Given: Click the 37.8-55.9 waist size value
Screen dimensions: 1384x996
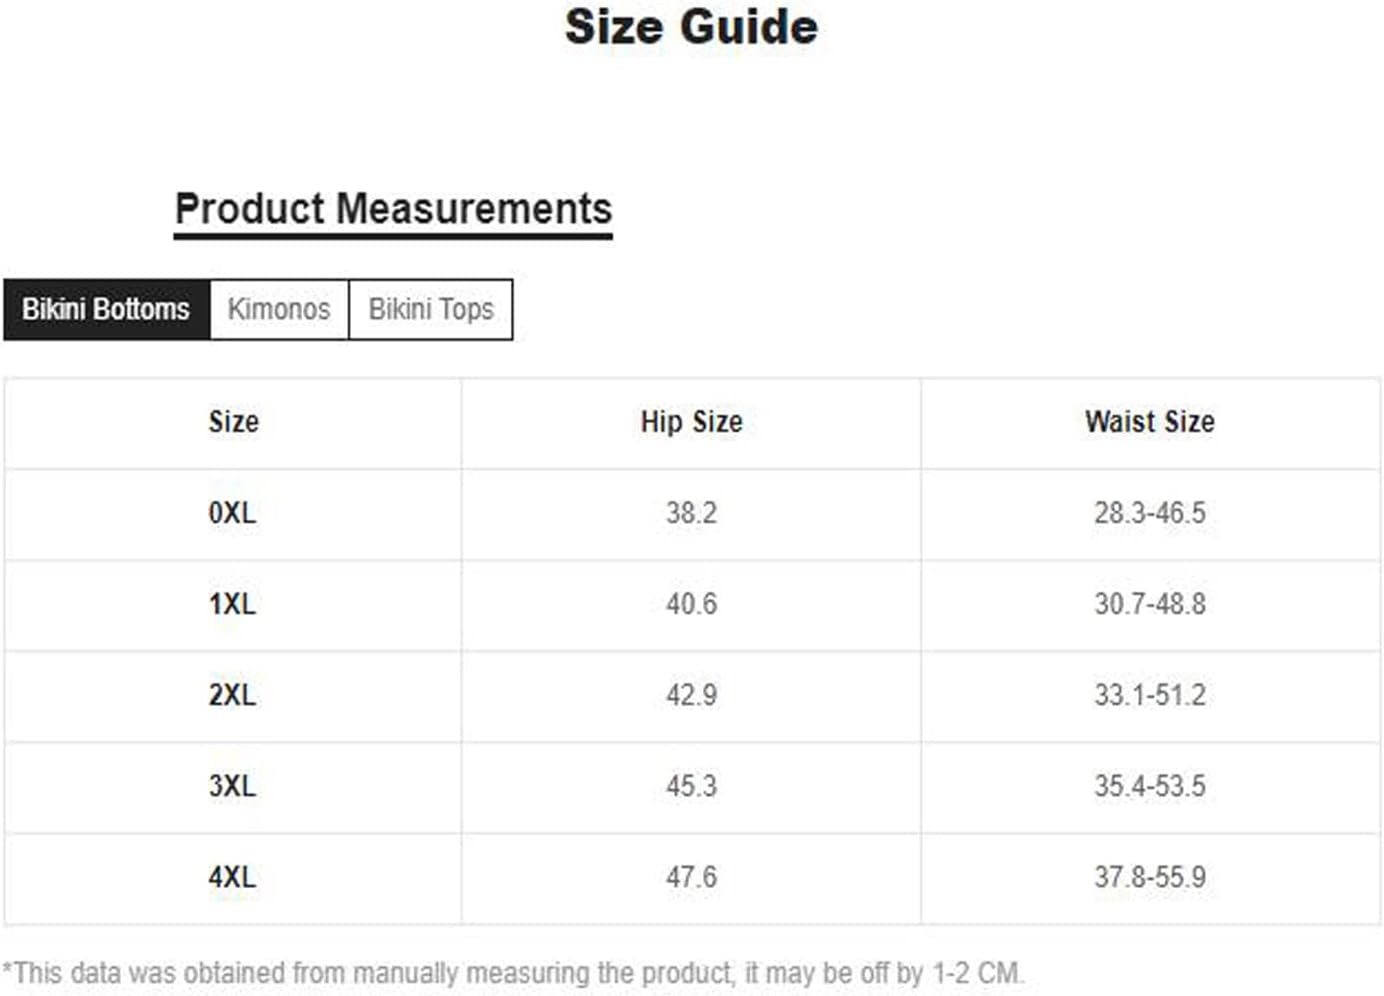Looking at the screenshot, I should pos(1149,877).
